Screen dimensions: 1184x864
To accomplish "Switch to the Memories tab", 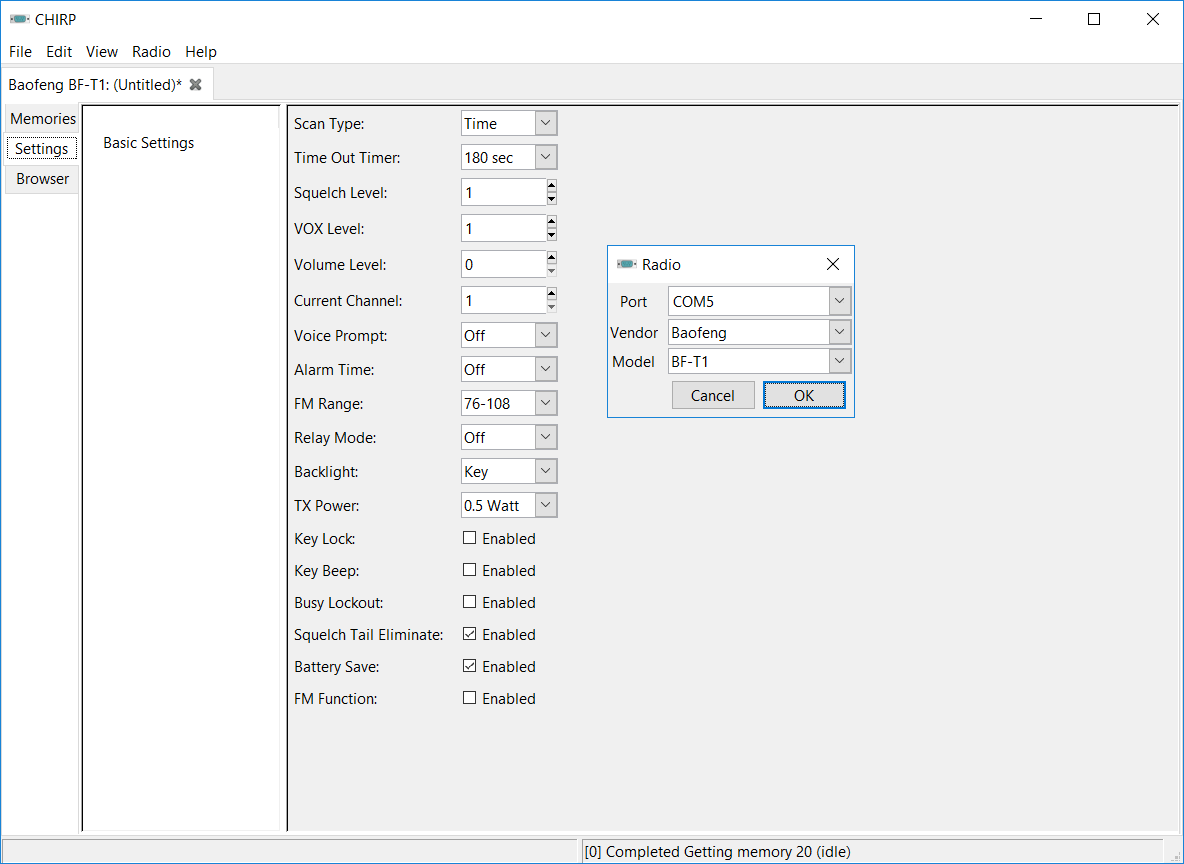I will tap(42, 119).
